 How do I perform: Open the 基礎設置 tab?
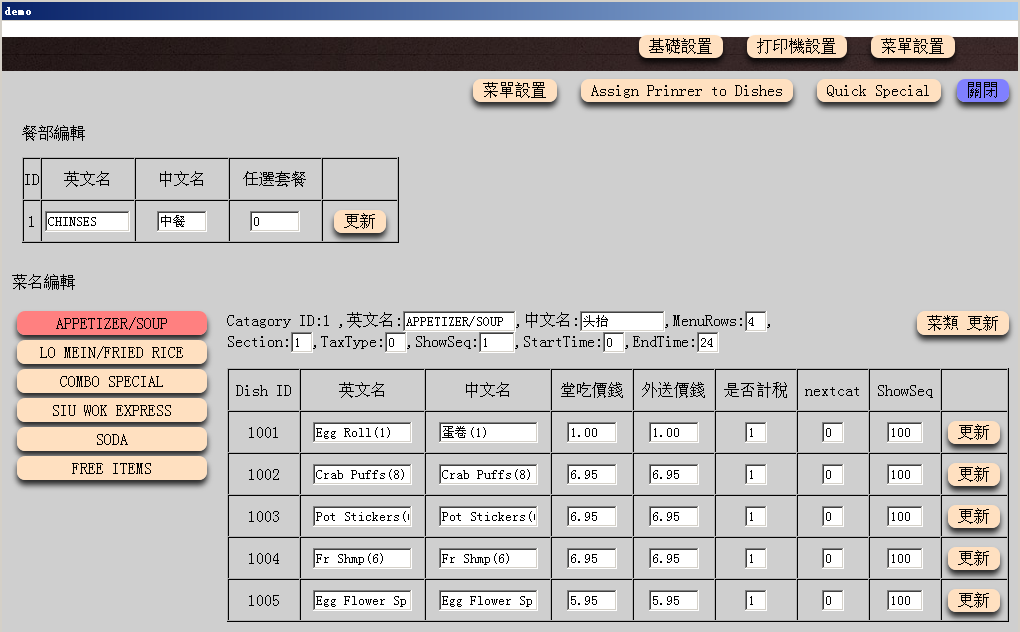pyautogui.click(x=680, y=47)
